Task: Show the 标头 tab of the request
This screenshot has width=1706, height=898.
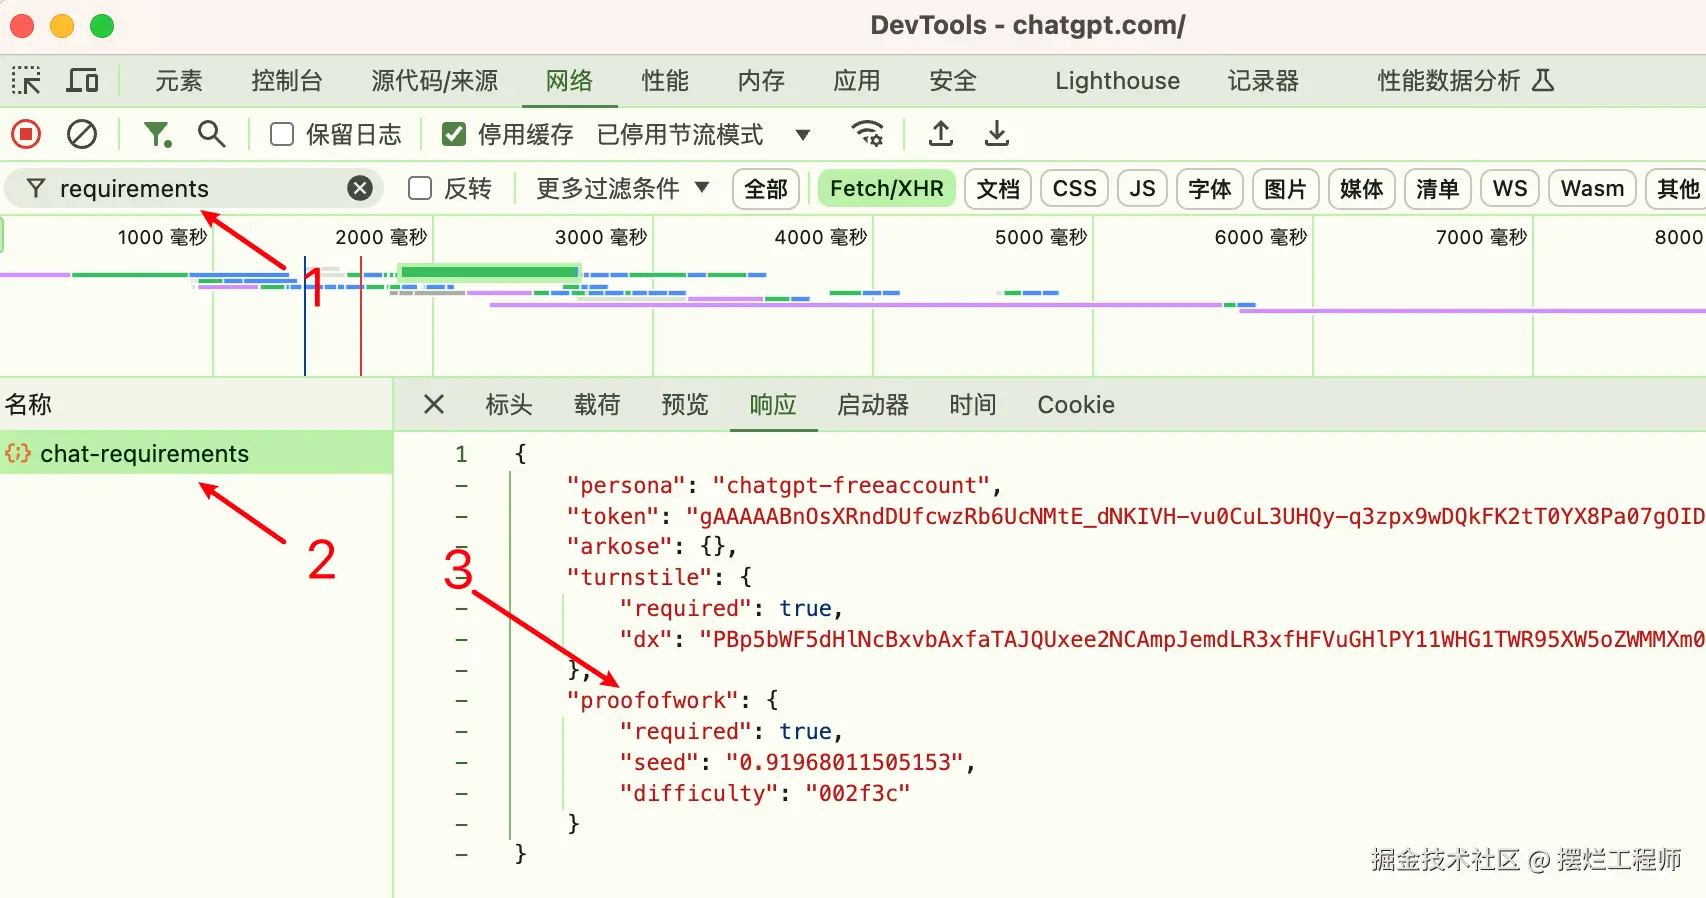Action: [509, 404]
